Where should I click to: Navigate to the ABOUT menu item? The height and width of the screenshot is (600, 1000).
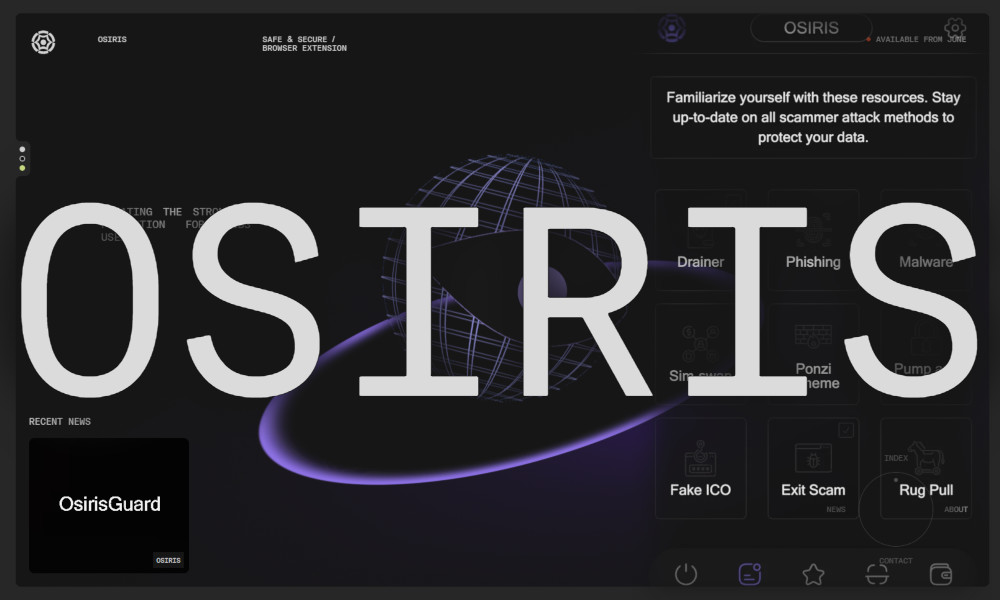click(x=956, y=509)
